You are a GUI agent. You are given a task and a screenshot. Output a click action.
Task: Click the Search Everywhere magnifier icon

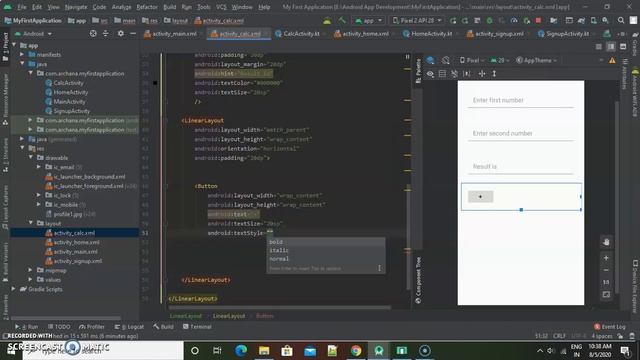click(621, 20)
